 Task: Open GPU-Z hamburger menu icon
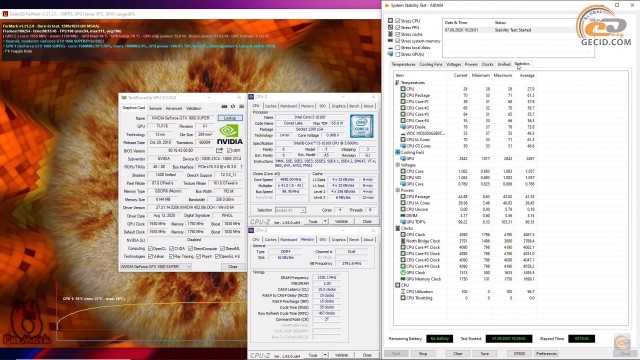click(242, 107)
